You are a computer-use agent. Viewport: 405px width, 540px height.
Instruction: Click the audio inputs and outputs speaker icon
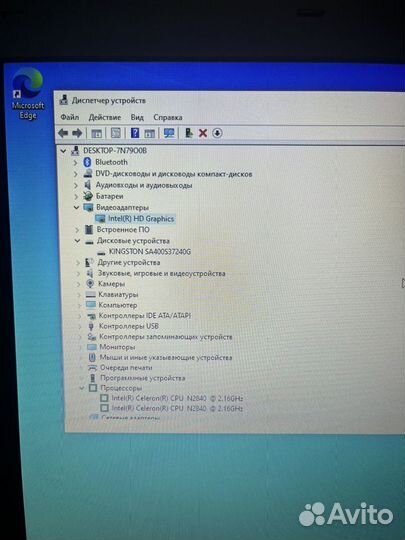coord(88,185)
